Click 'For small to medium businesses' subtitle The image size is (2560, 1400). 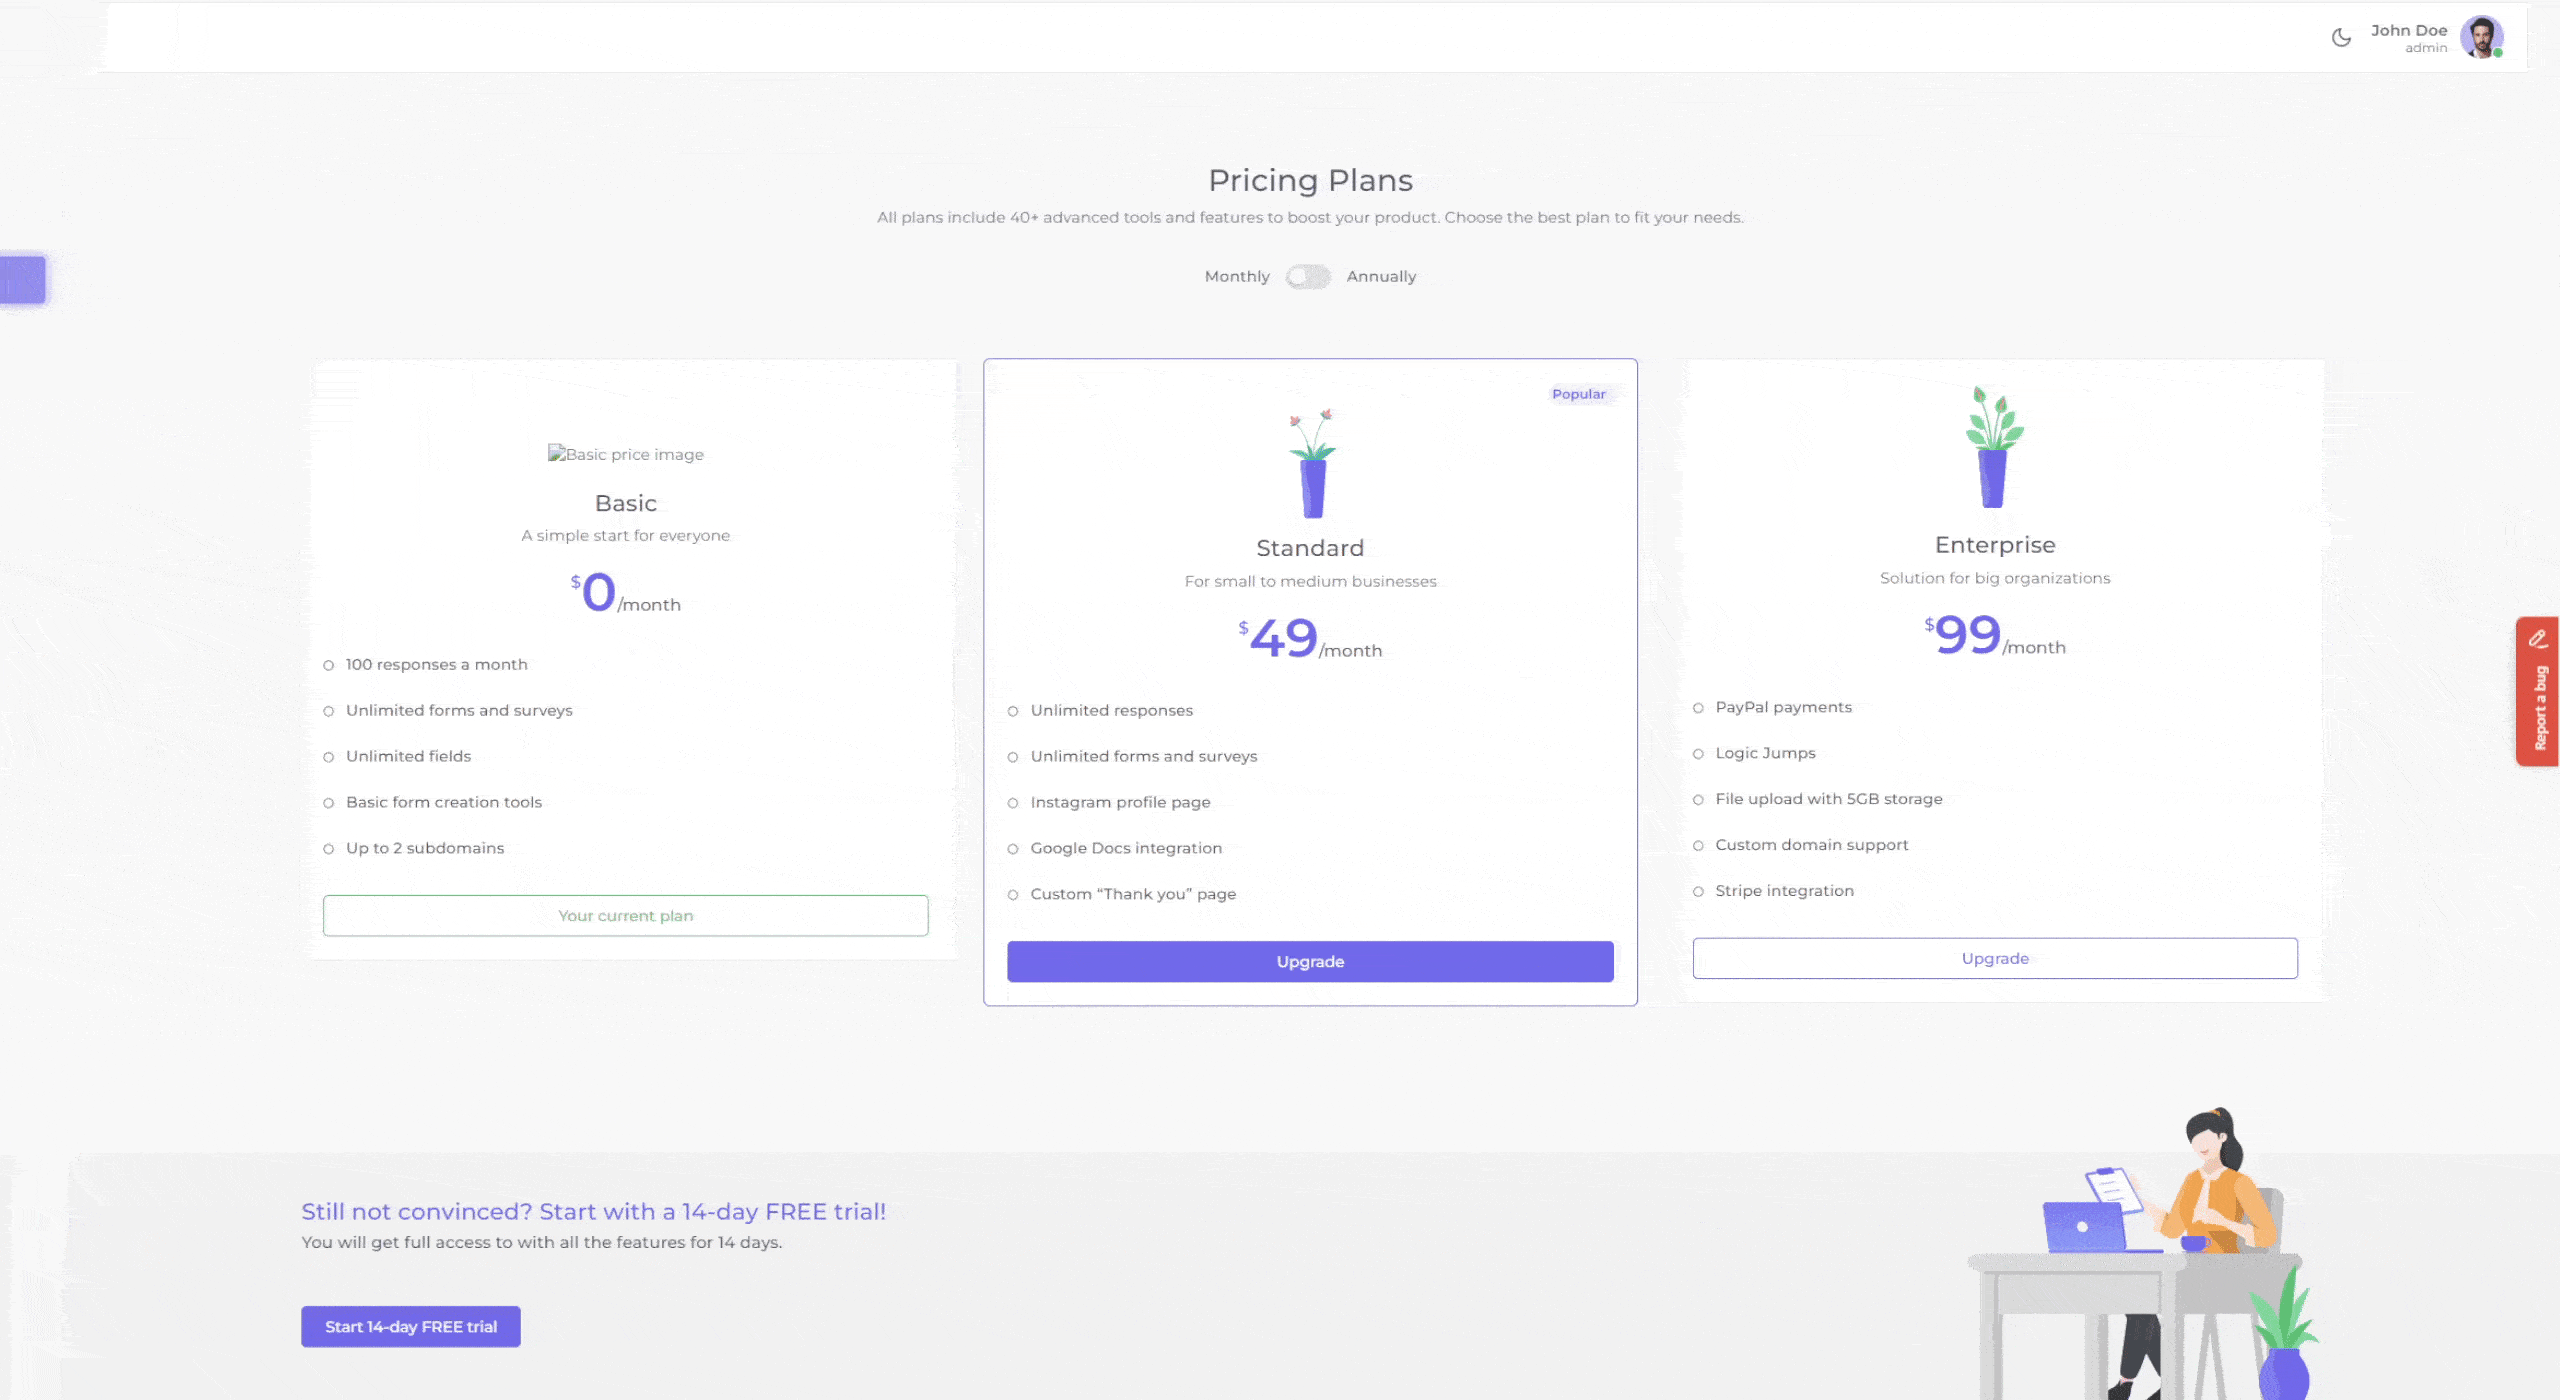click(1310, 582)
